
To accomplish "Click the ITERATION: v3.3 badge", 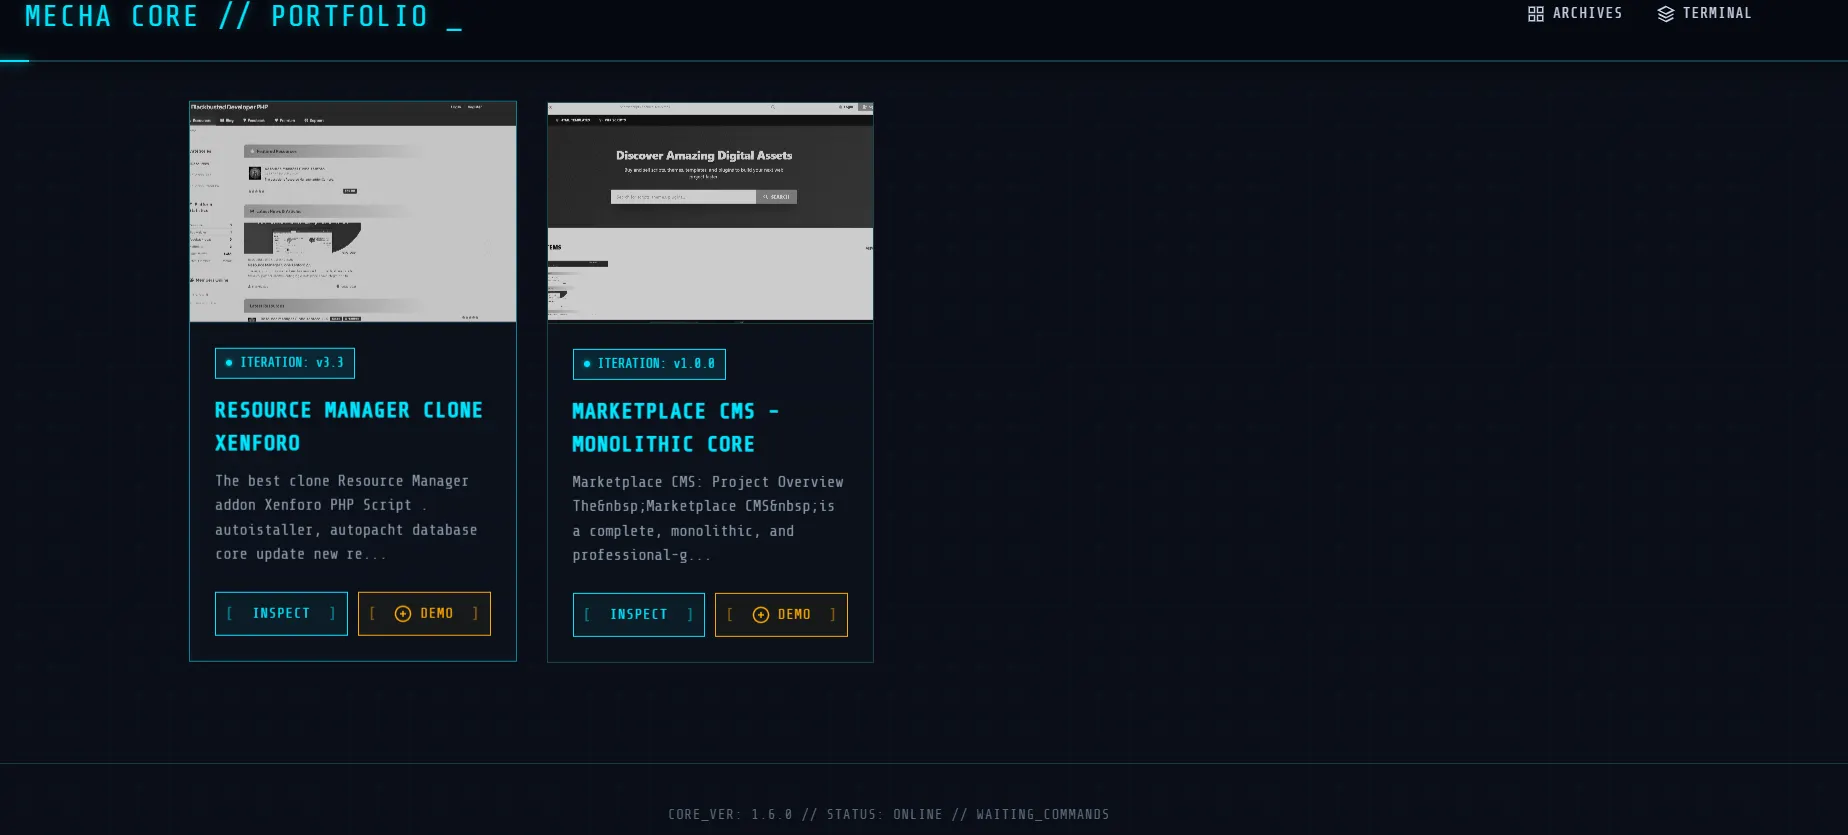I will (285, 363).
